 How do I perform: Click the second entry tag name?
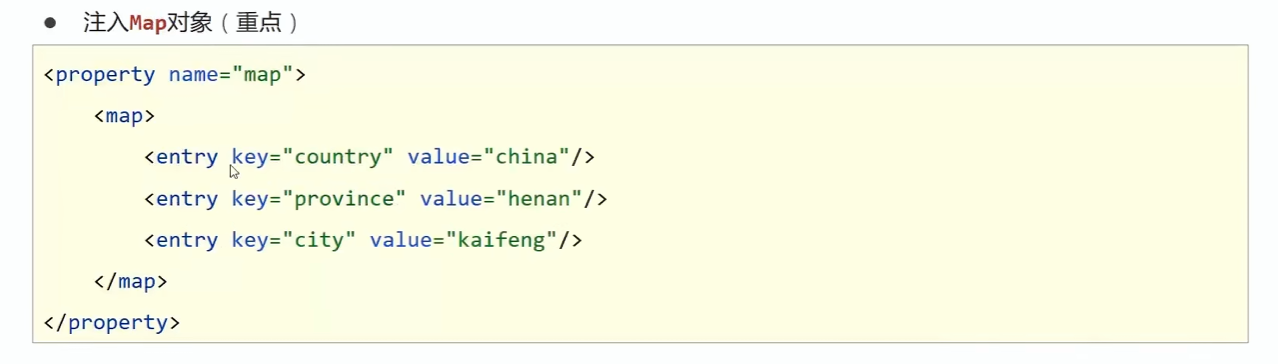click(187, 199)
